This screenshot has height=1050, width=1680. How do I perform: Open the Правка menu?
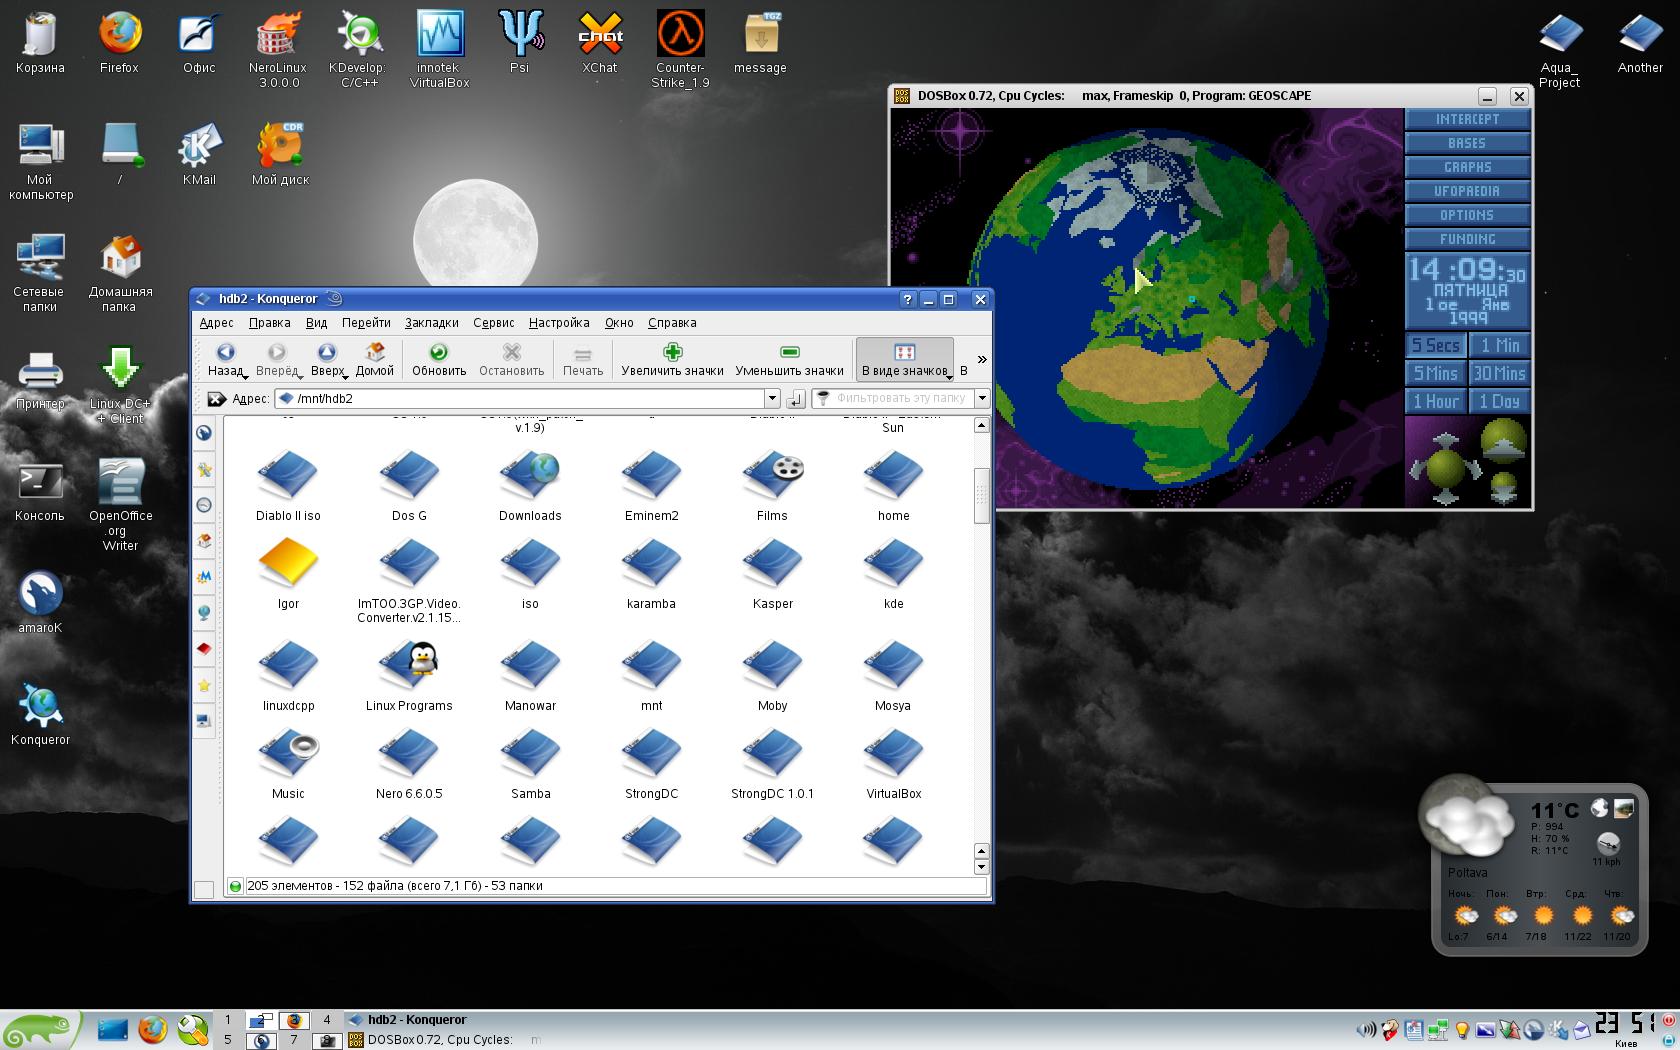point(270,323)
